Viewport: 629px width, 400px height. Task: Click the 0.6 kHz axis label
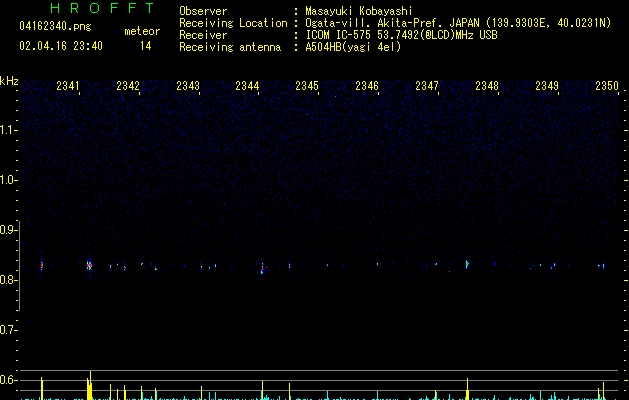pyautogui.click(x=8, y=380)
